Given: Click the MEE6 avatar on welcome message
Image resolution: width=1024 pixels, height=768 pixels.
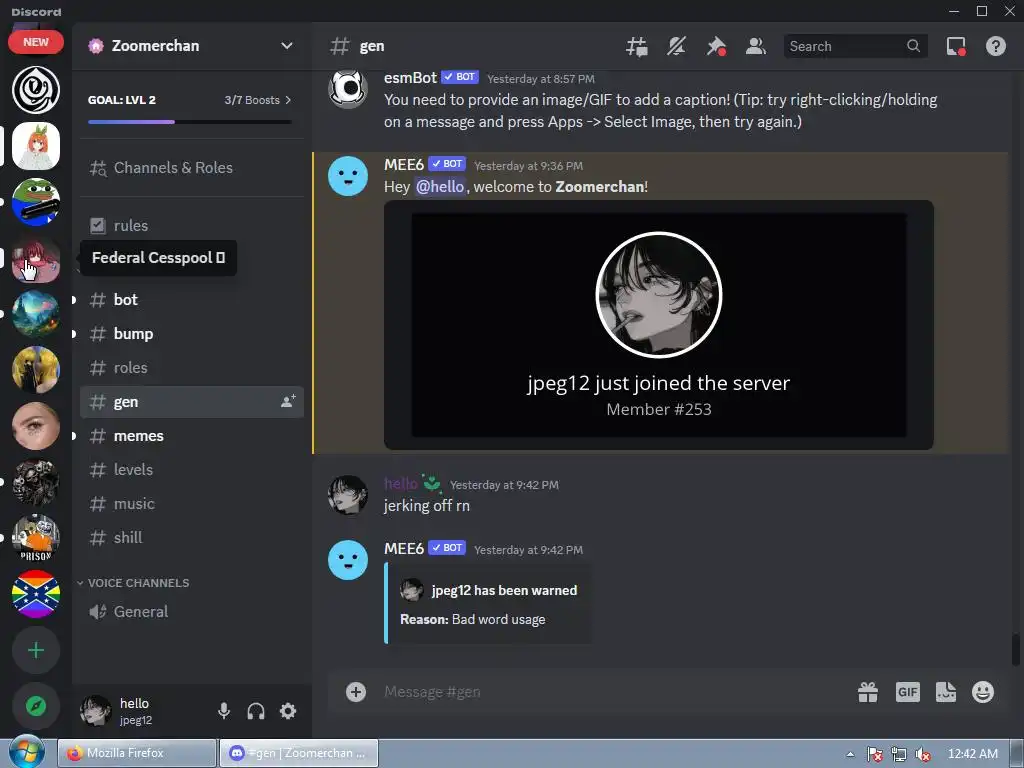Looking at the screenshot, I should tap(347, 176).
